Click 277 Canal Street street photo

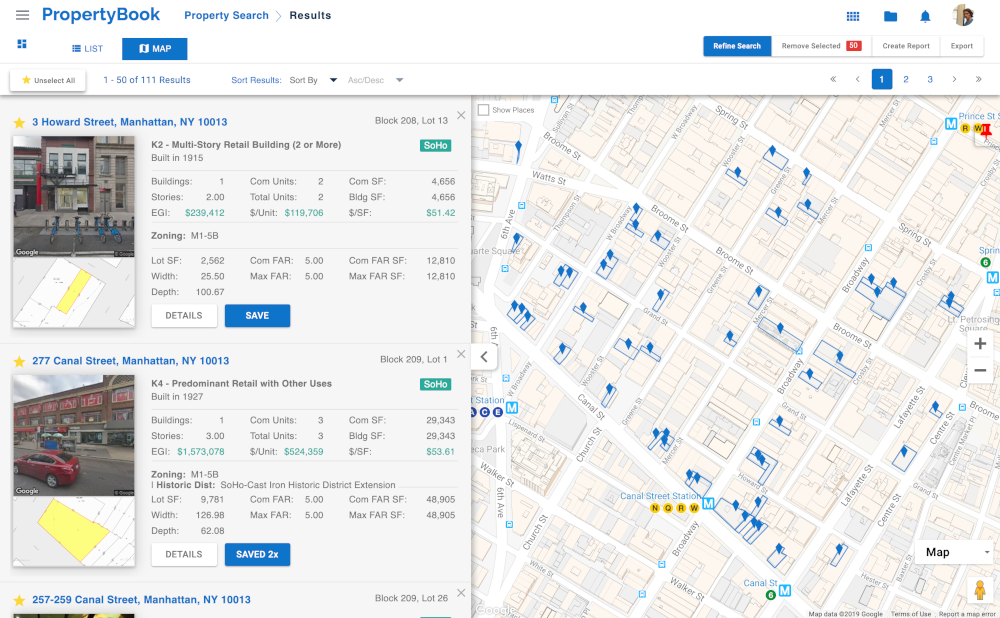click(x=74, y=436)
